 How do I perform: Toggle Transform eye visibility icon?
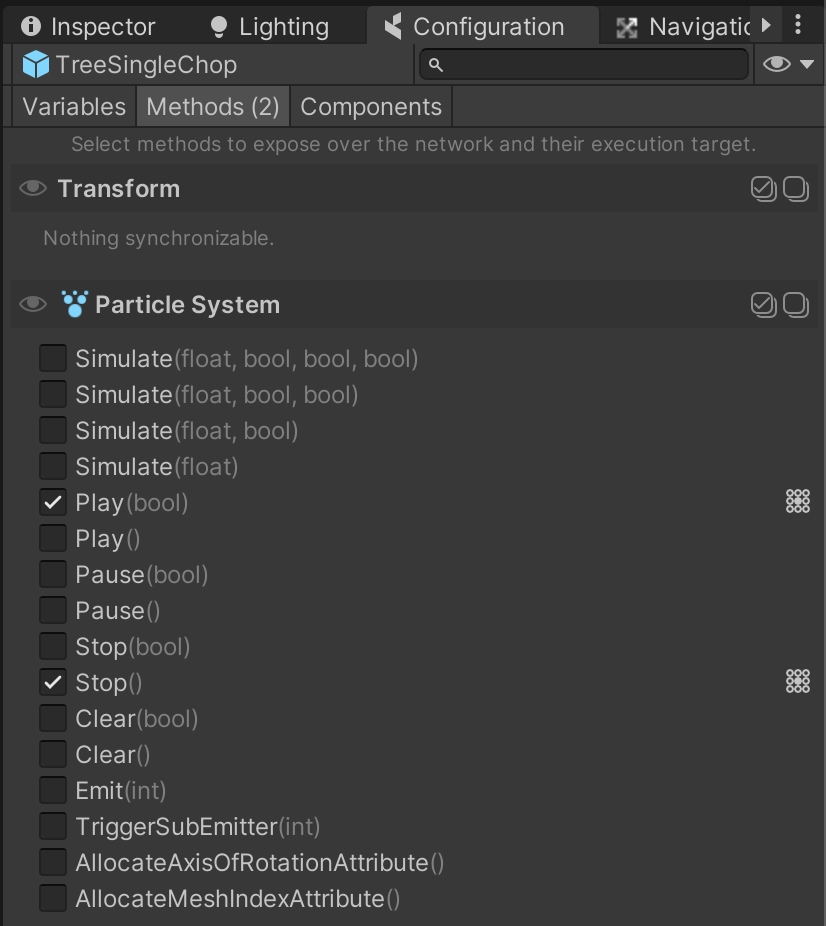click(33, 188)
